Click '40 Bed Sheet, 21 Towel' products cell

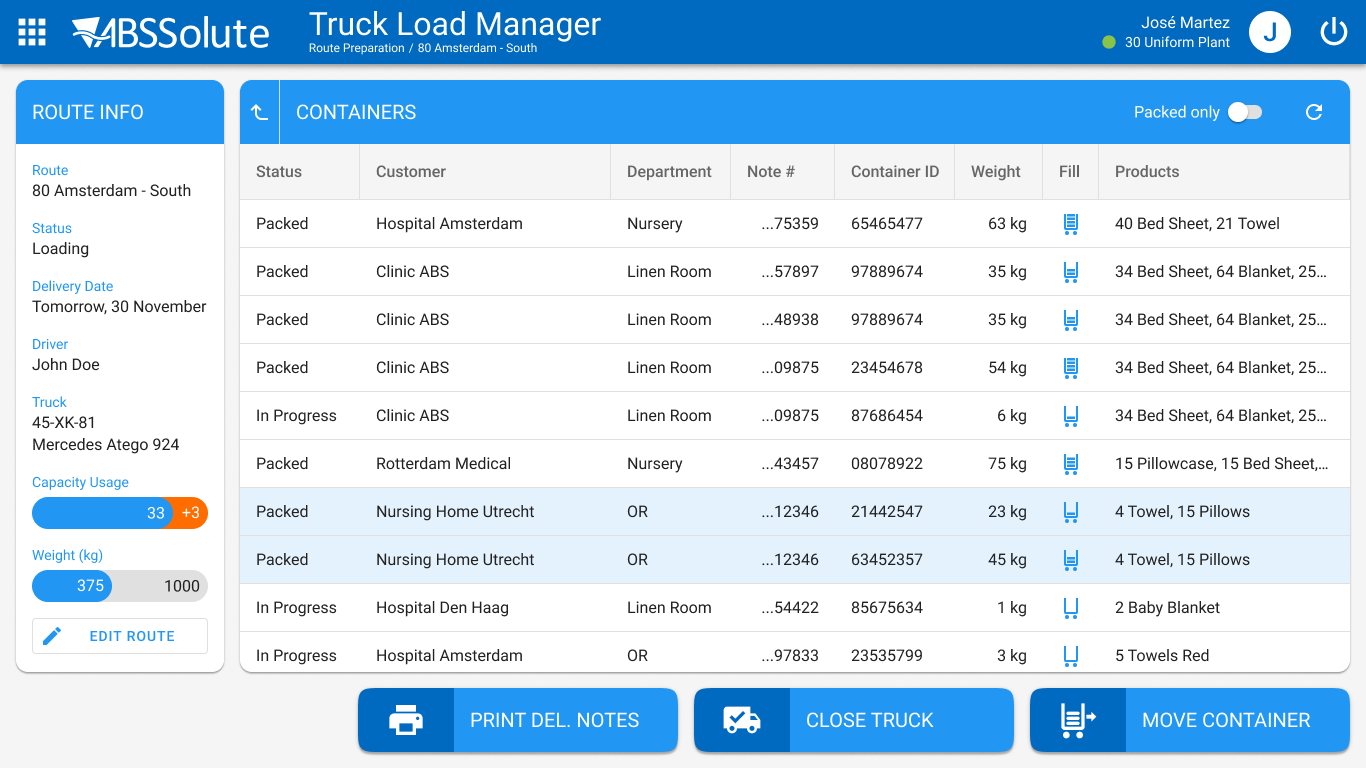point(1197,224)
